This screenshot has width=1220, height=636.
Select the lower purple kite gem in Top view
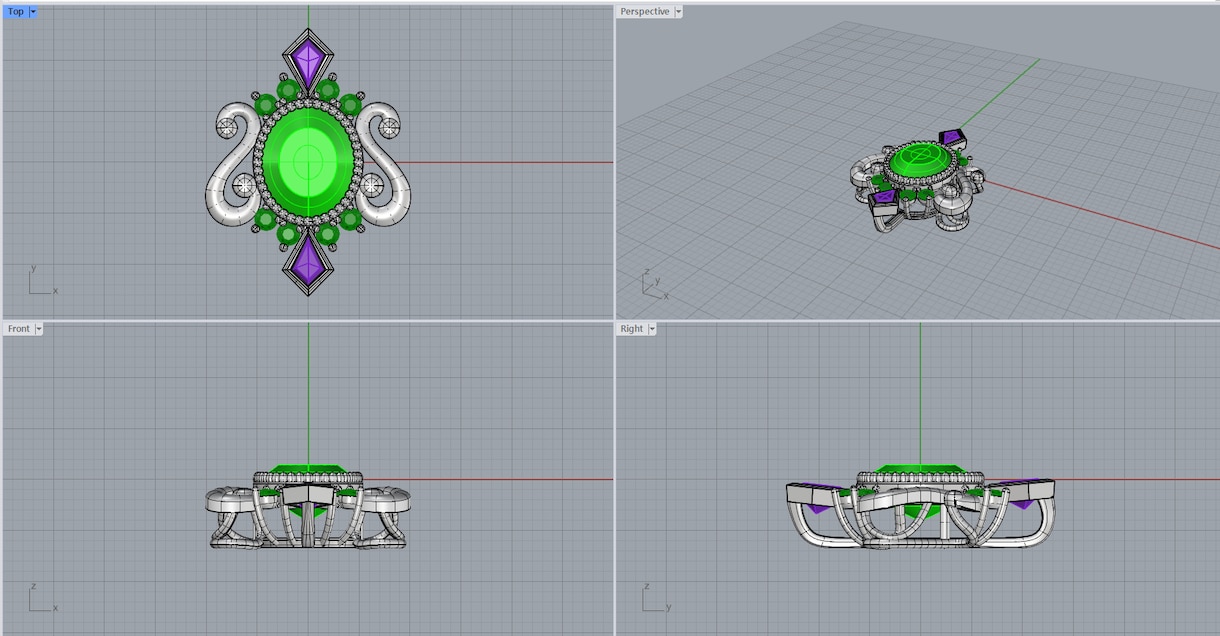pos(308,260)
